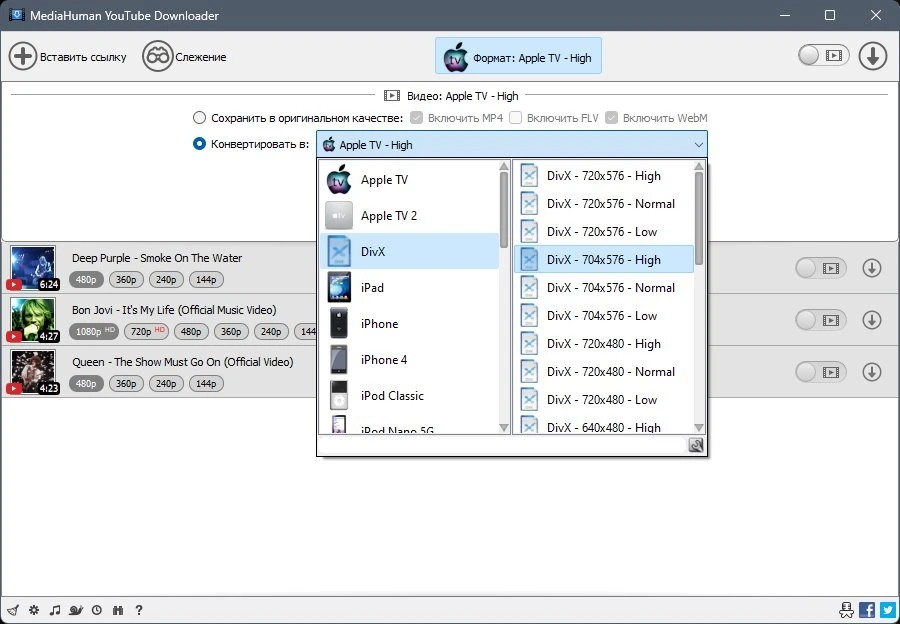Toggle 'Включить MP4' checkbox
Screen dimensions: 900x624
pos(417,118)
